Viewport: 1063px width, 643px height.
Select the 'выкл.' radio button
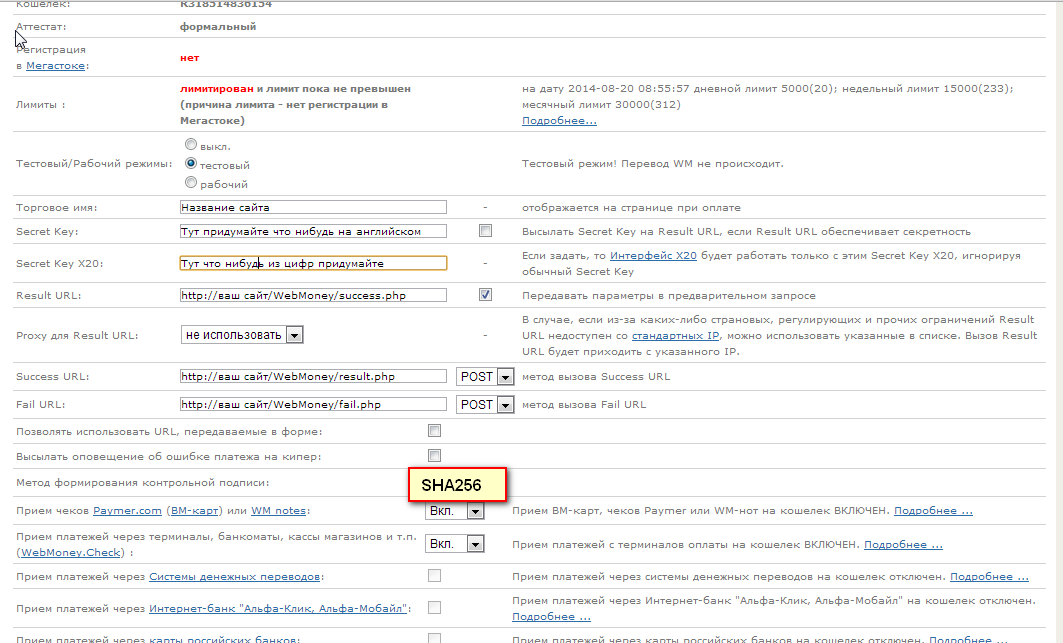pos(191,144)
